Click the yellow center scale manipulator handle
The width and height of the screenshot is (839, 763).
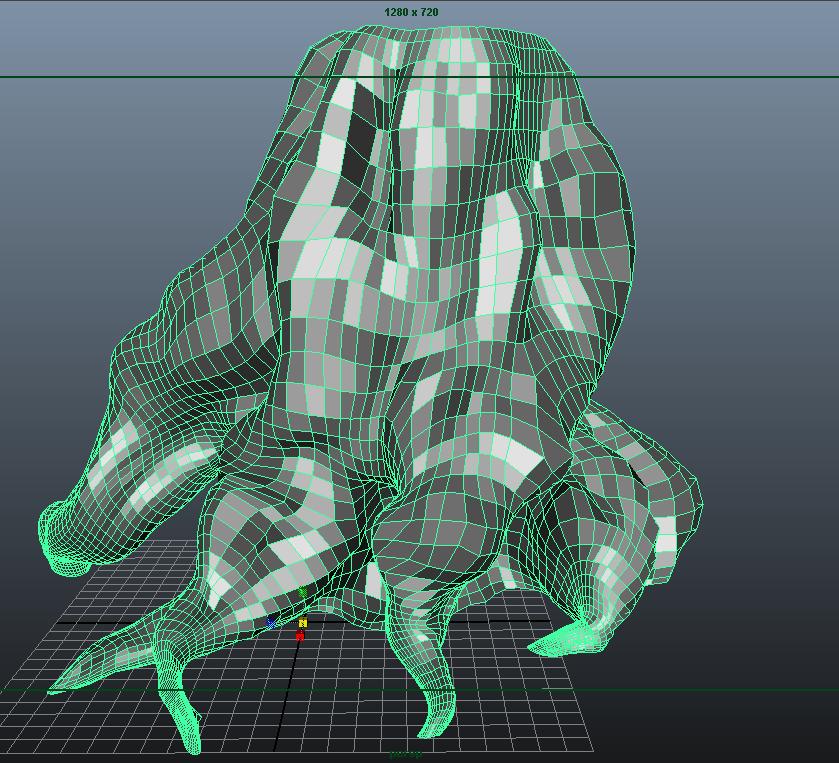(x=303, y=622)
